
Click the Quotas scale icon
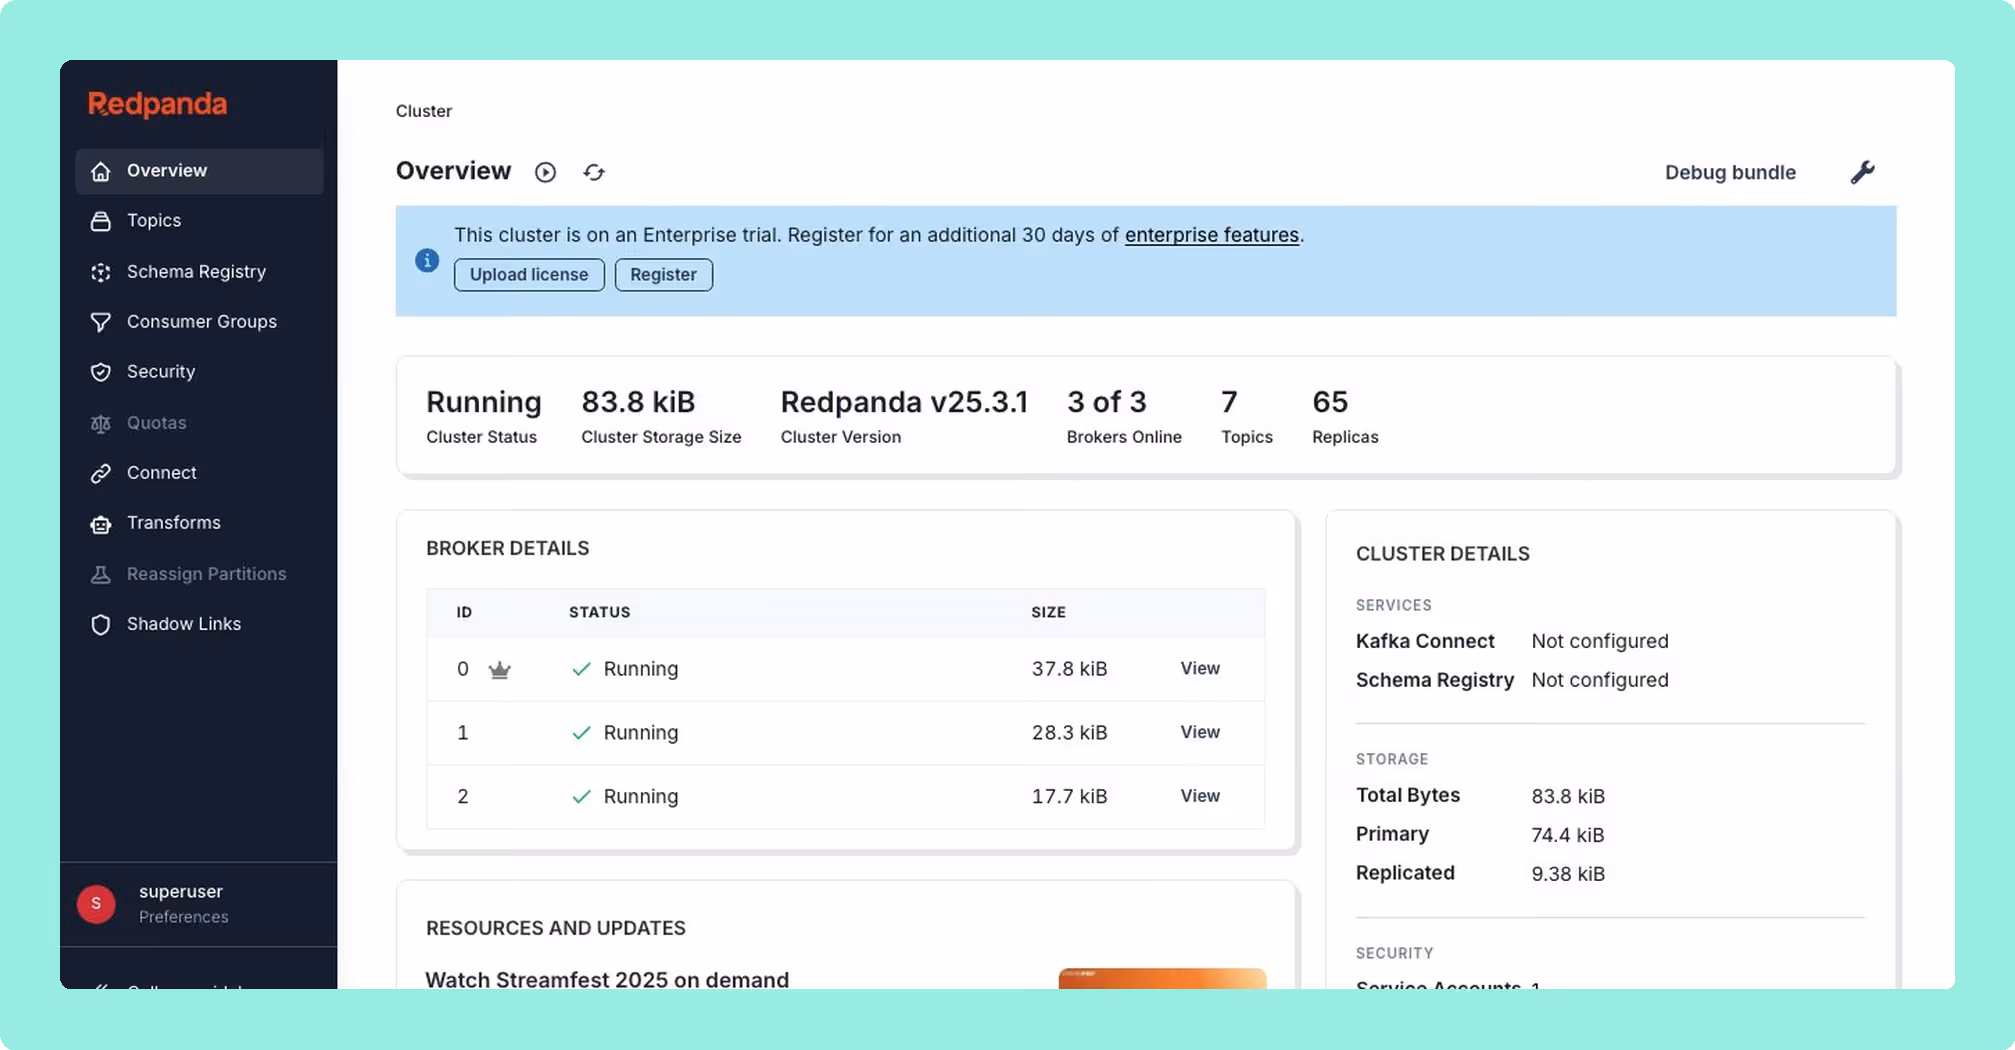tap(101, 423)
